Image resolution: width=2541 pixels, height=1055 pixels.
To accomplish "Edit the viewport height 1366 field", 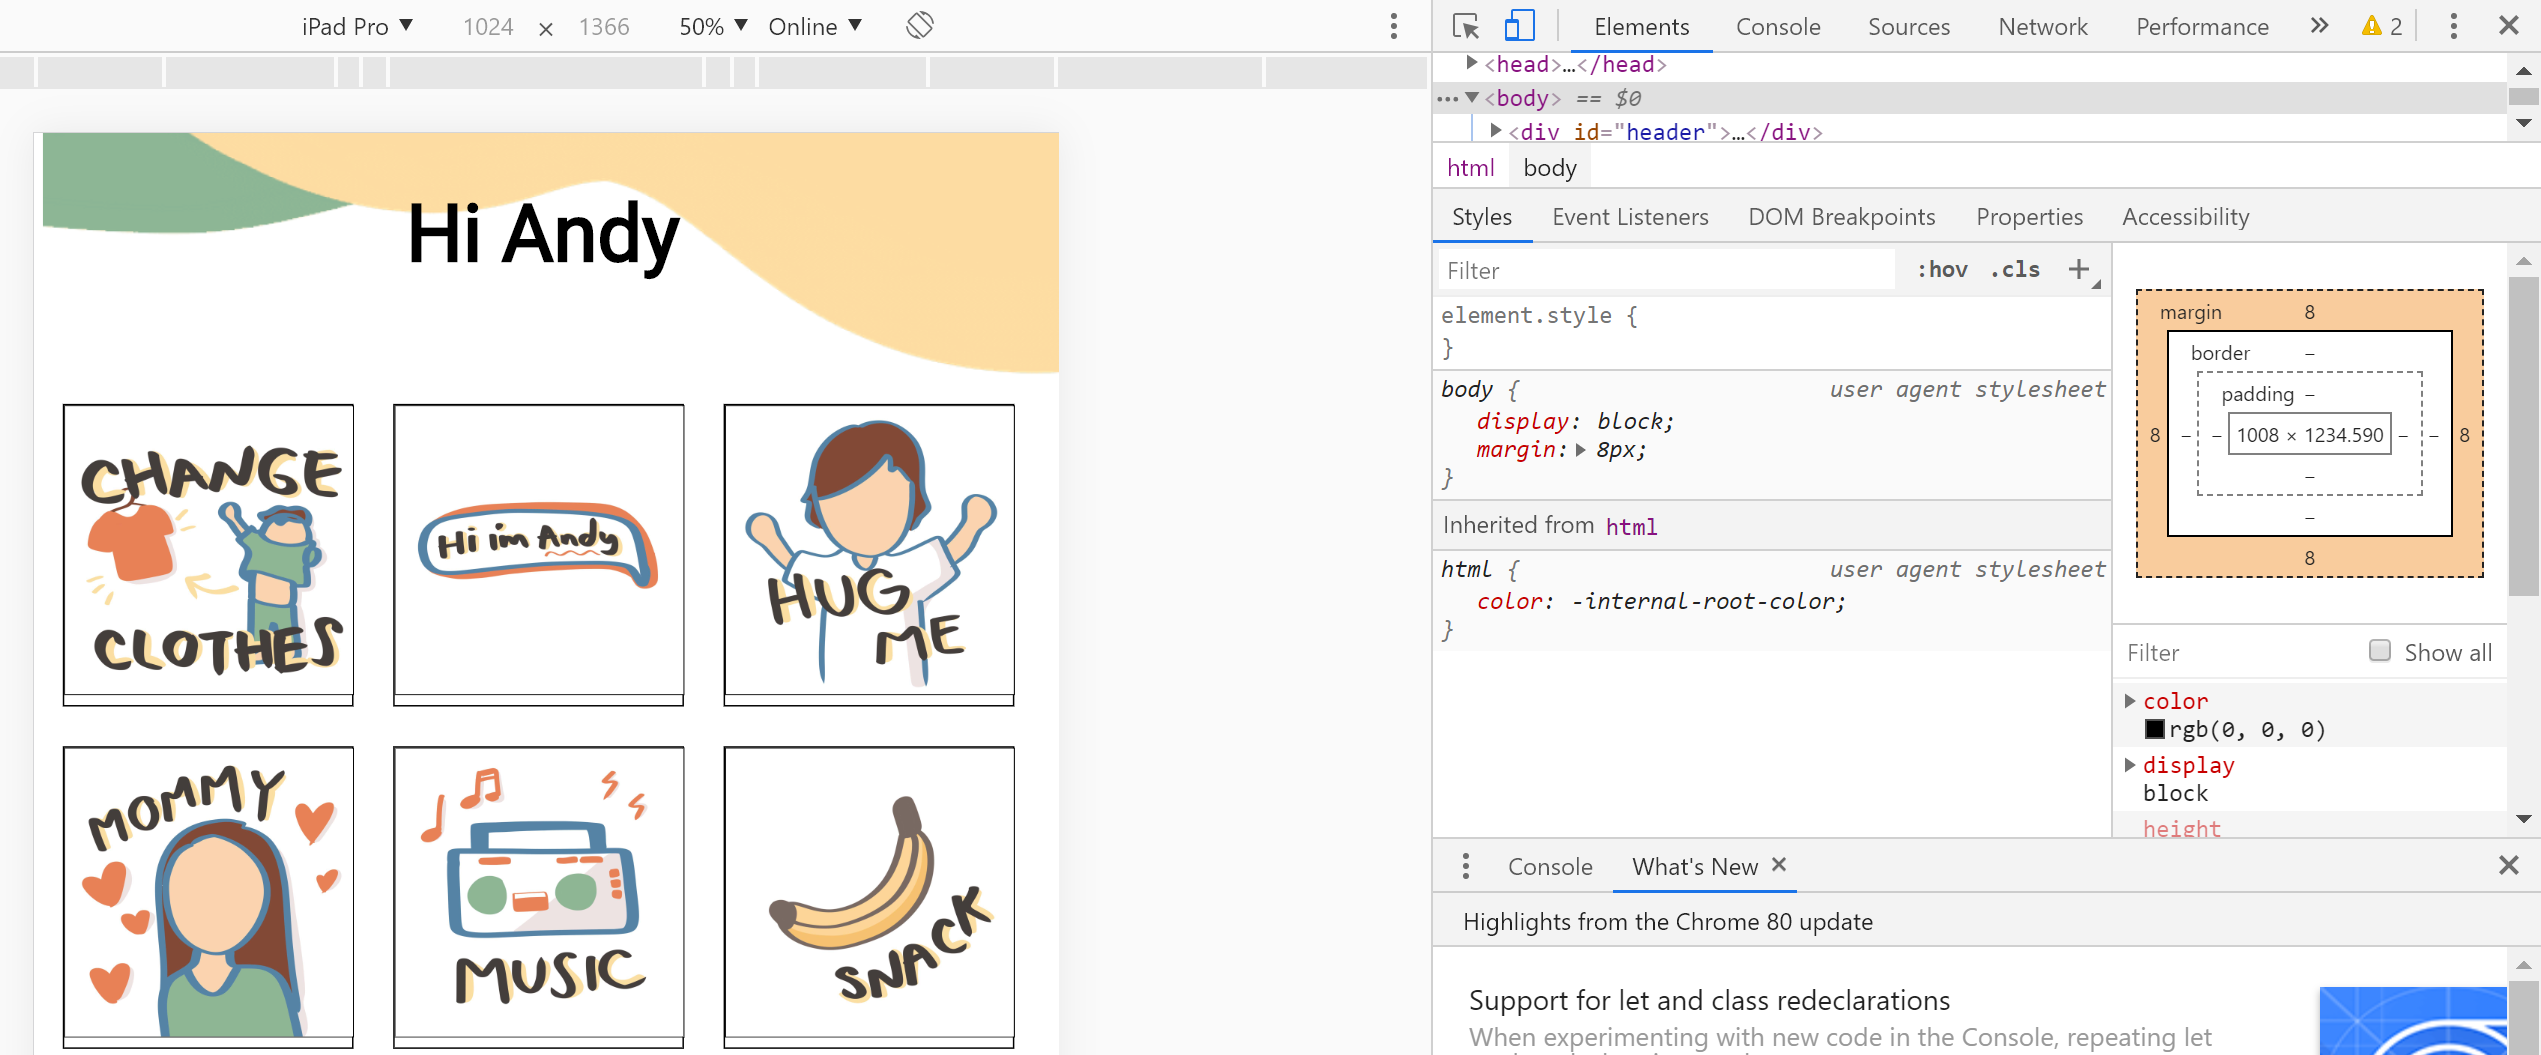I will point(604,27).
